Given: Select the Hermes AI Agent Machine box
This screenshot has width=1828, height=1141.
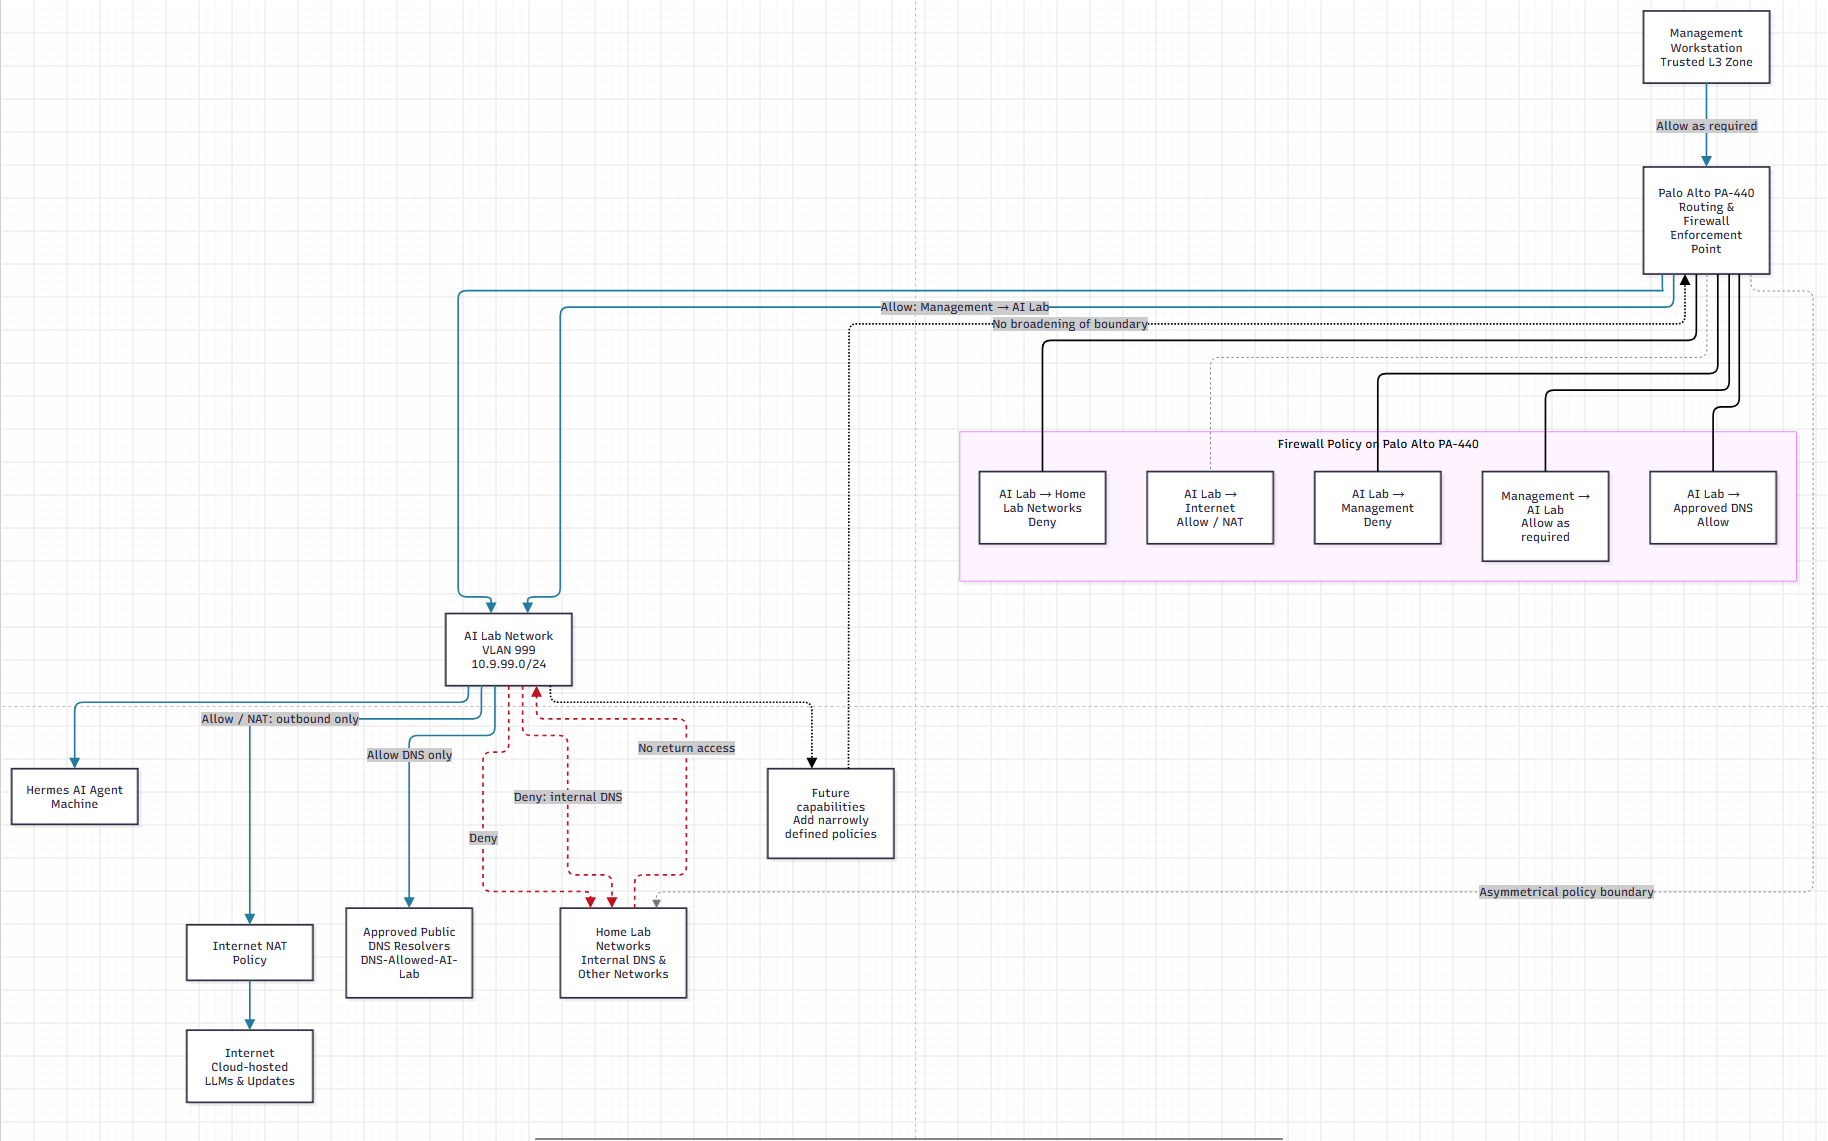Looking at the screenshot, I should [x=74, y=797].
